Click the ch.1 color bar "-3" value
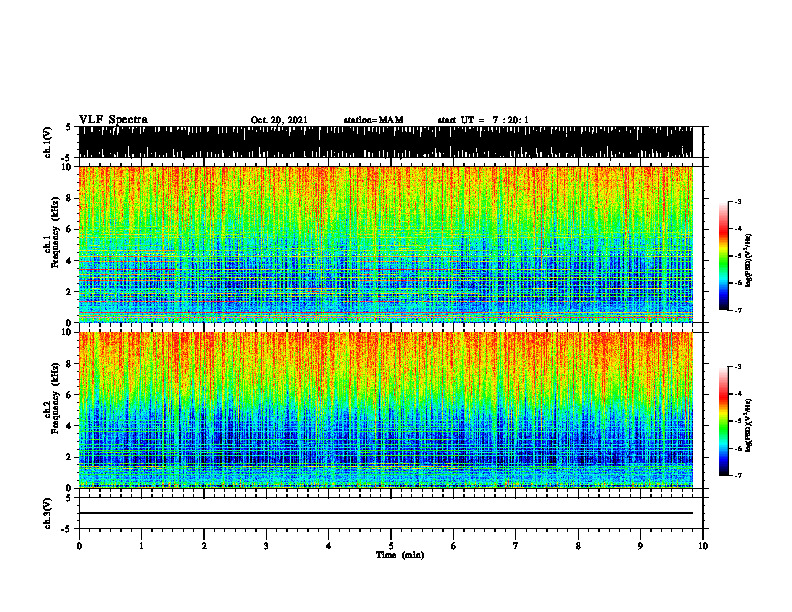 coord(738,201)
